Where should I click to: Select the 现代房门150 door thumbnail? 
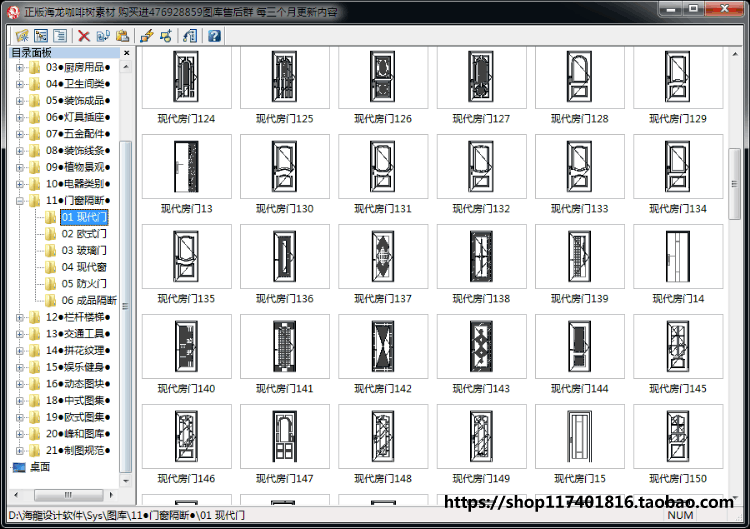coord(678,436)
